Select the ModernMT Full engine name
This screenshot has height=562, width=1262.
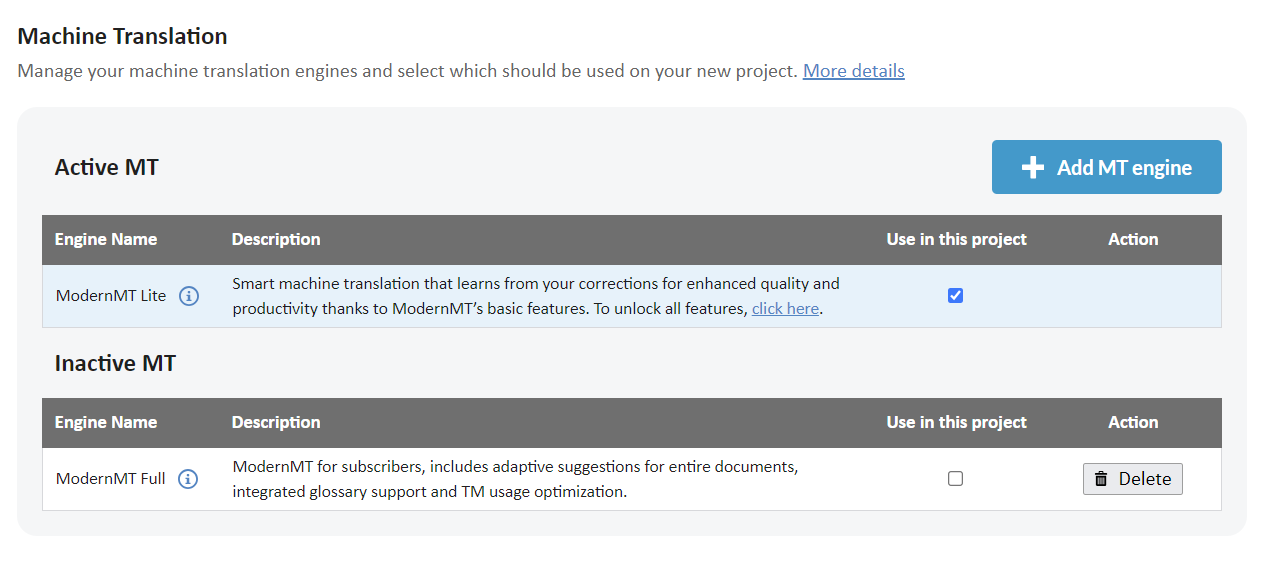[x=111, y=479]
